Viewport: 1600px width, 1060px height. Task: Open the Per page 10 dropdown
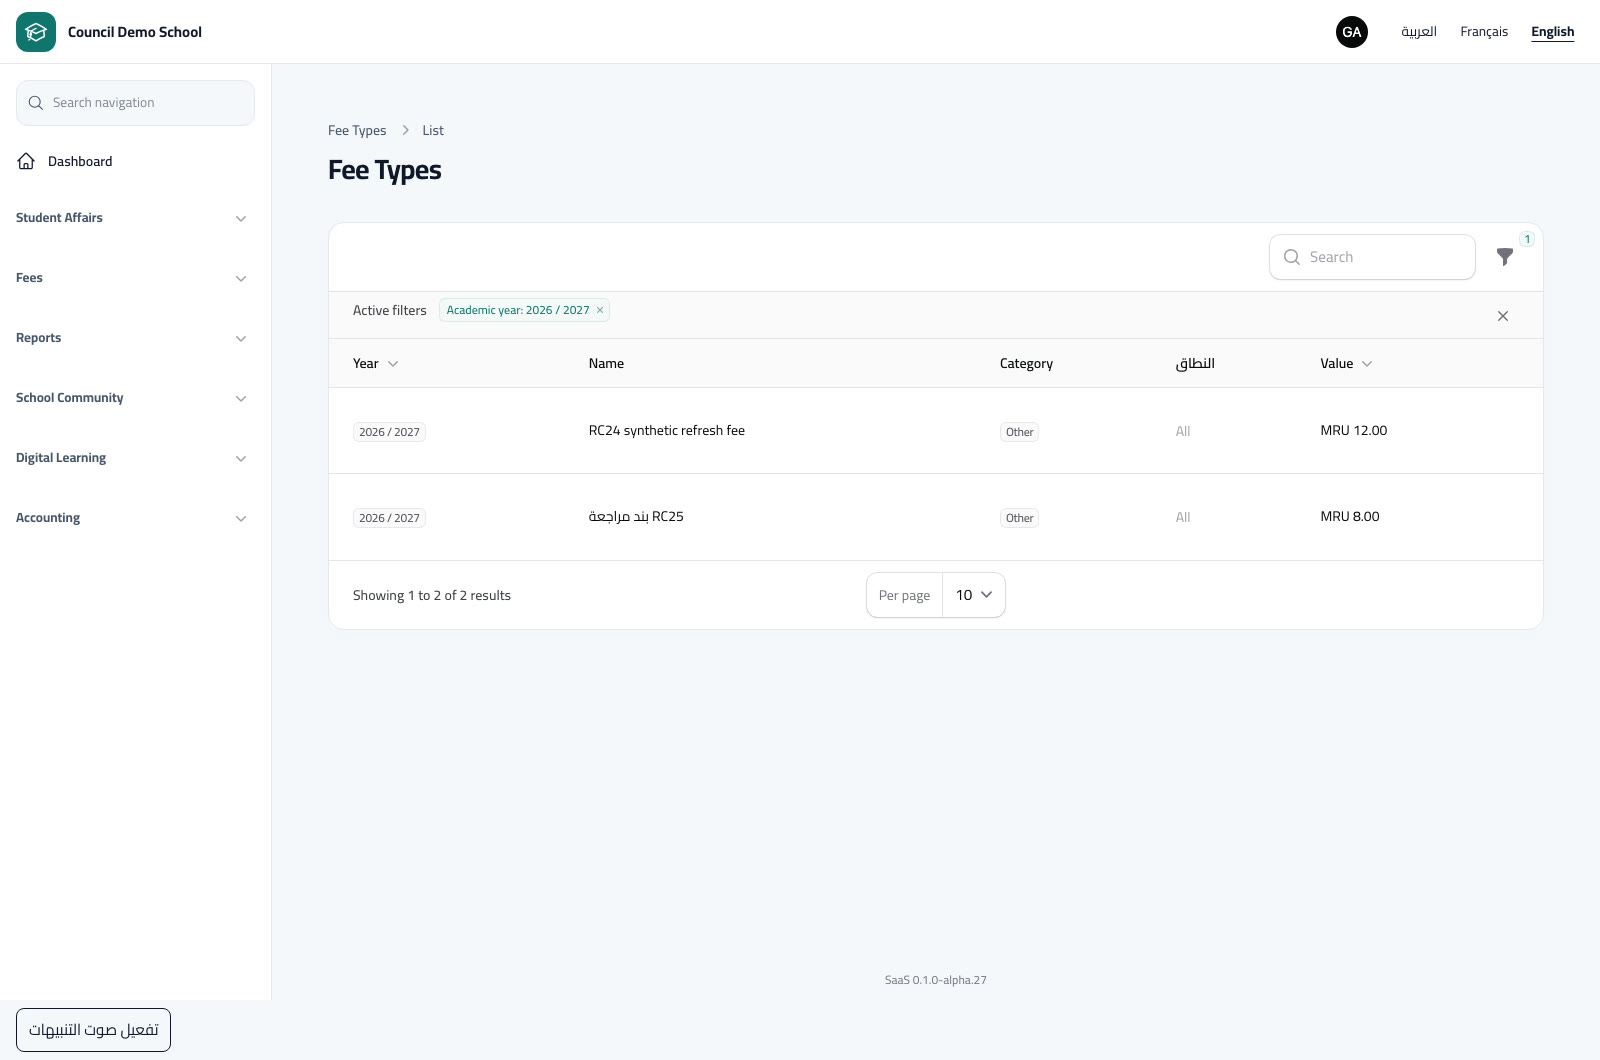[974, 595]
